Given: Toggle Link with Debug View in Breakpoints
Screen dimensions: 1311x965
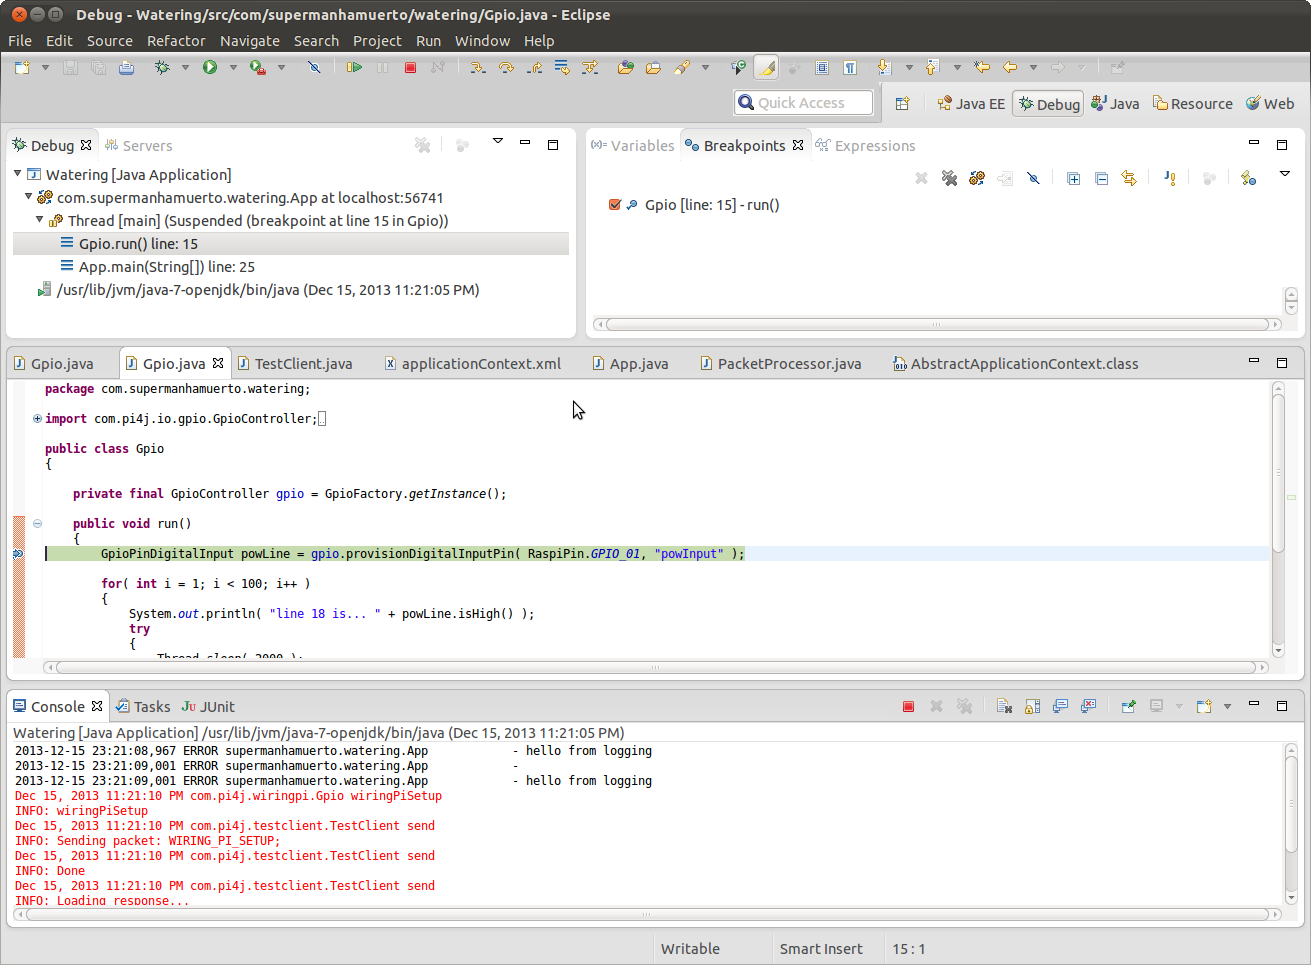Looking at the screenshot, I should pyautogui.click(x=1129, y=178).
